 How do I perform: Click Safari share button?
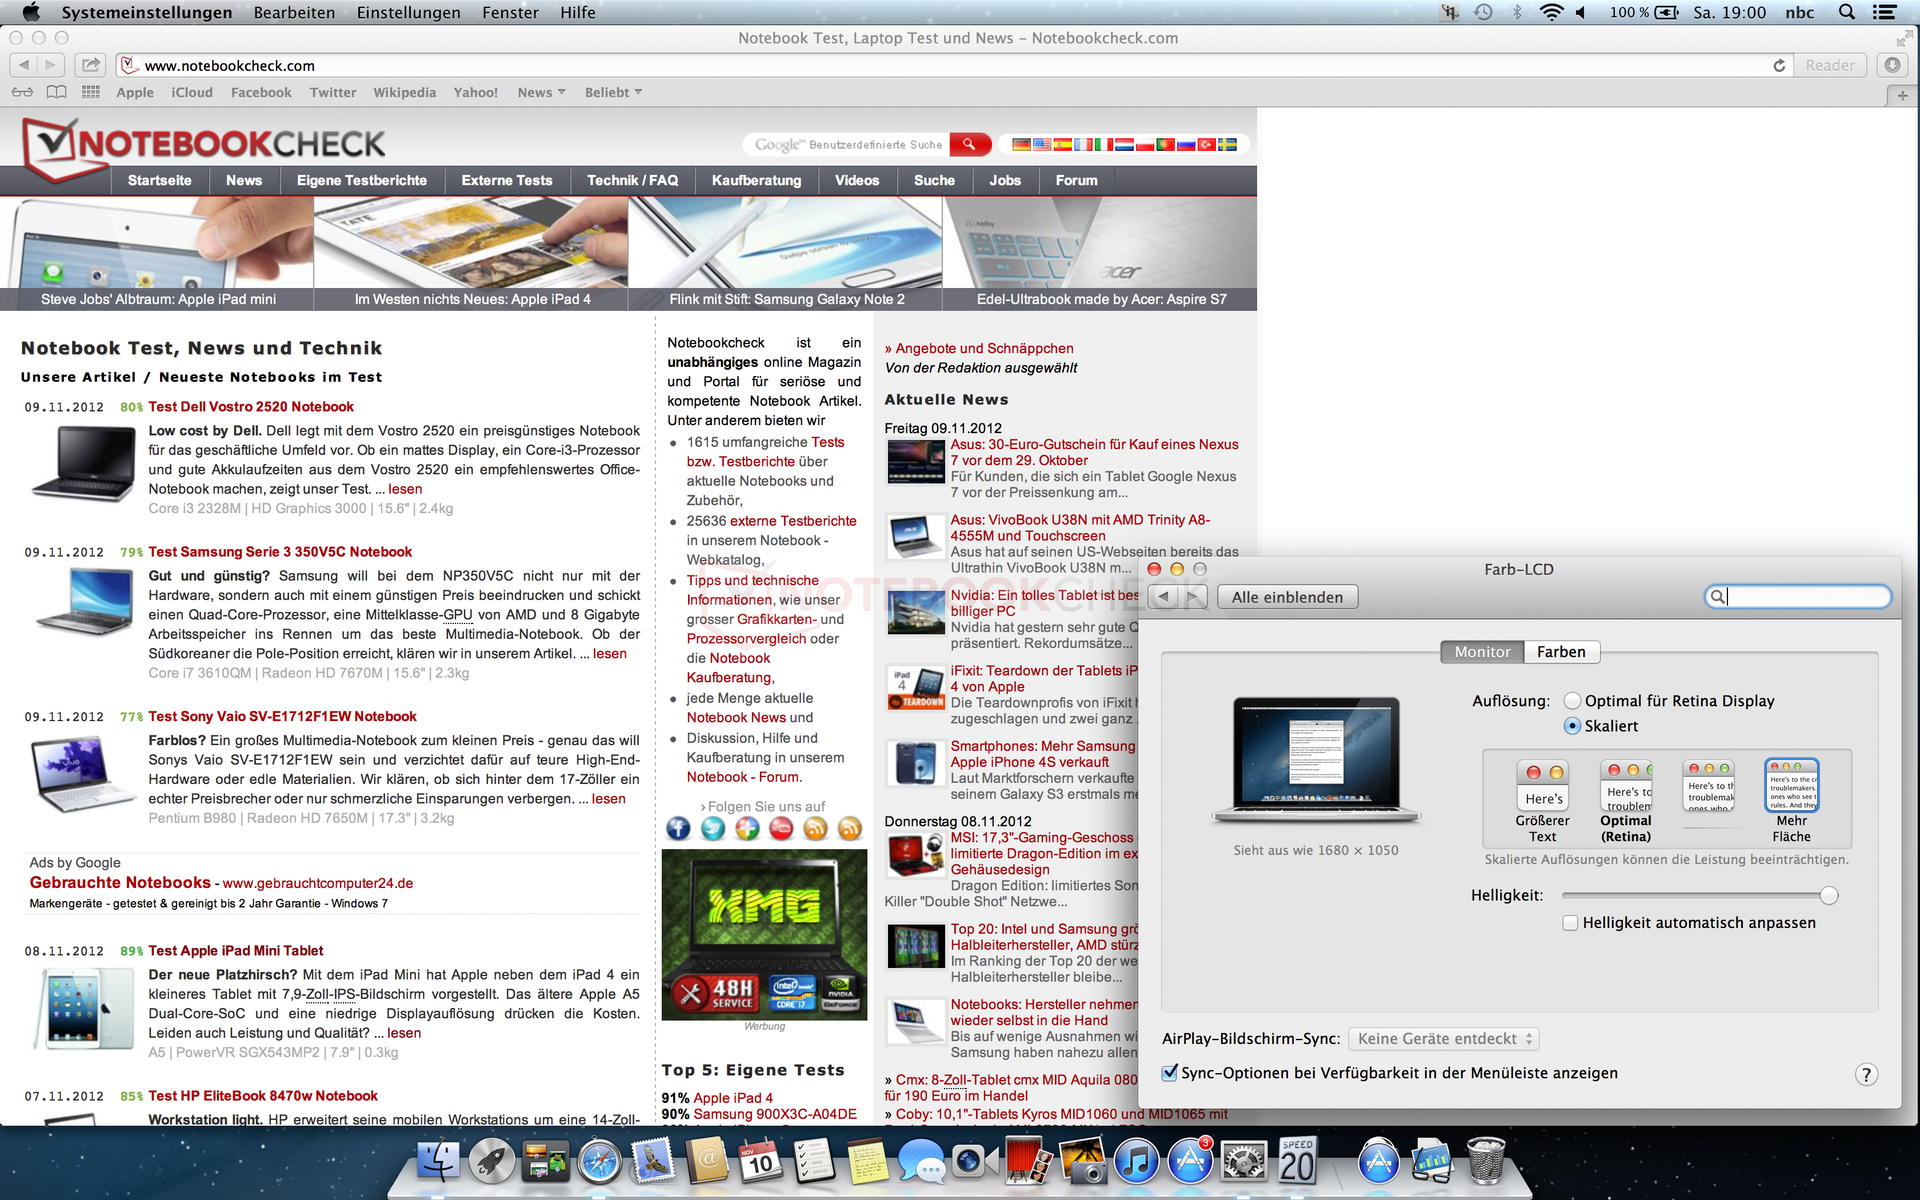pyautogui.click(x=91, y=65)
